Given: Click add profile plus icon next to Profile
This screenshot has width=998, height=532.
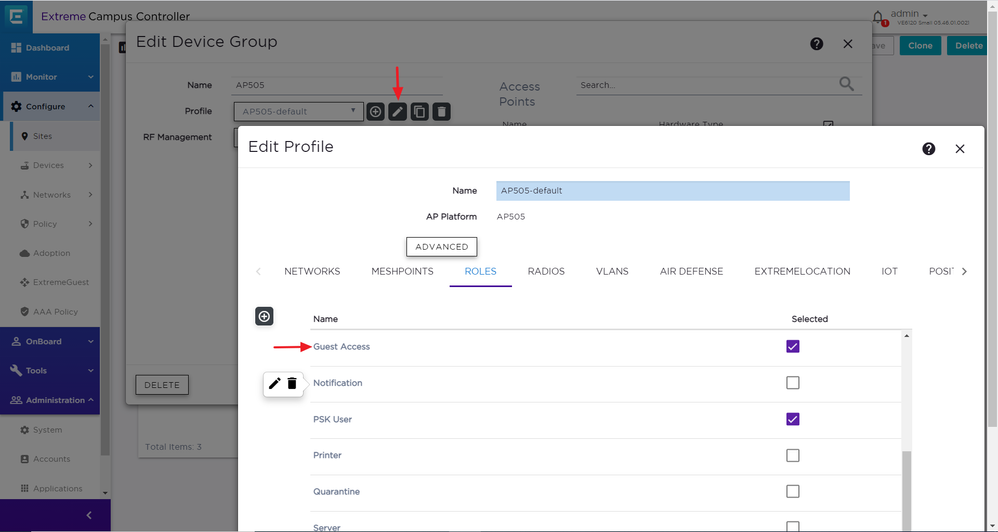Looking at the screenshot, I should click(x=376, y=111).
